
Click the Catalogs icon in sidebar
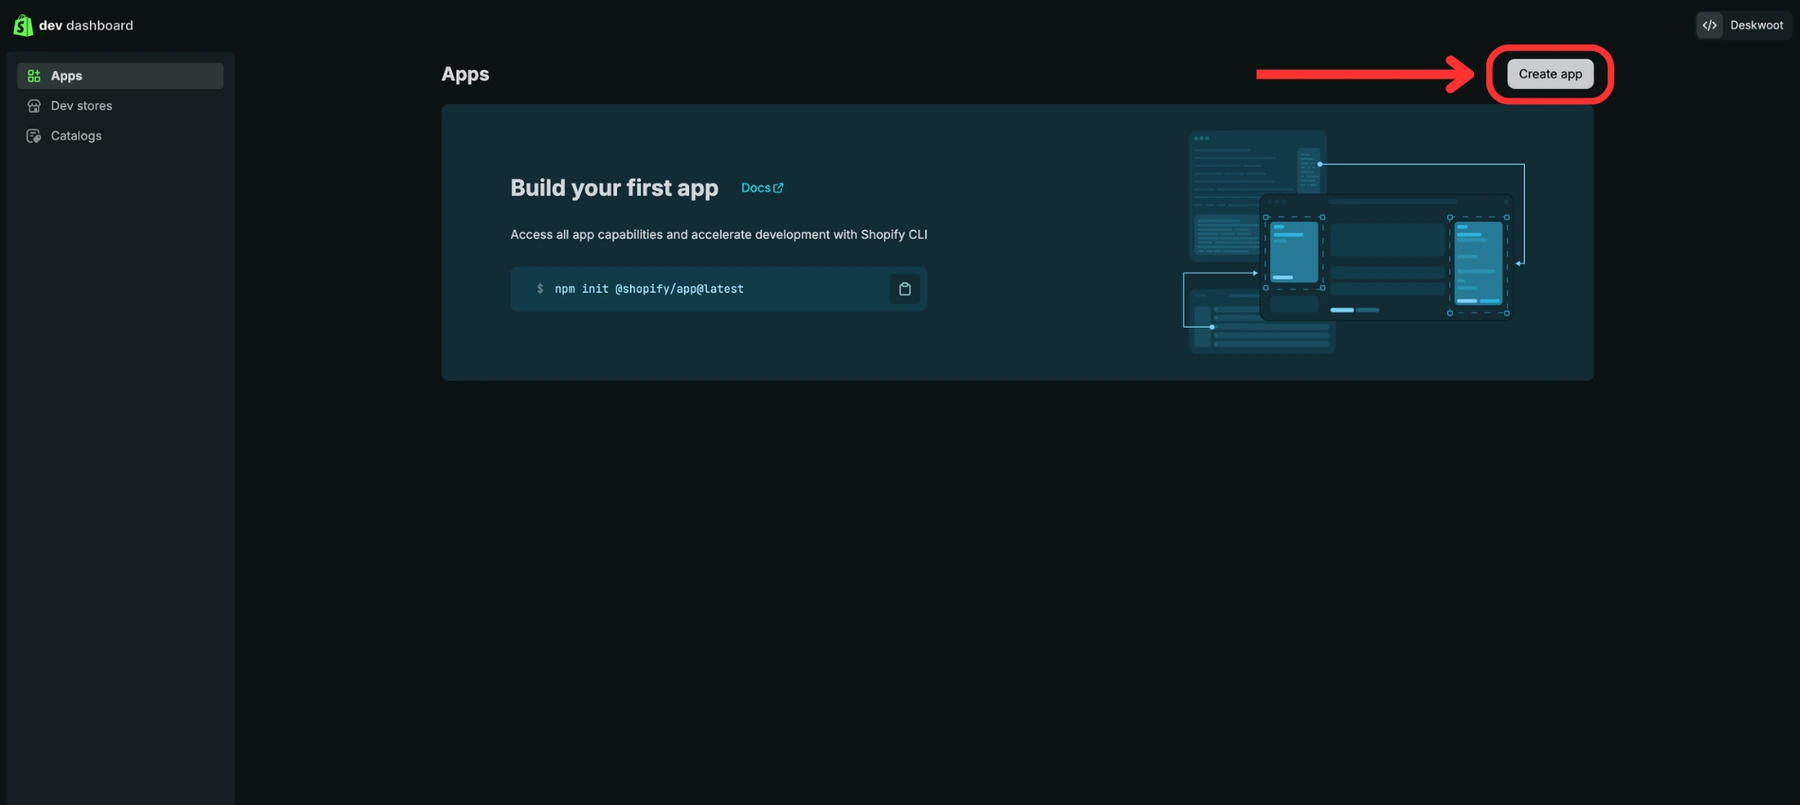(x=34, y=136)
